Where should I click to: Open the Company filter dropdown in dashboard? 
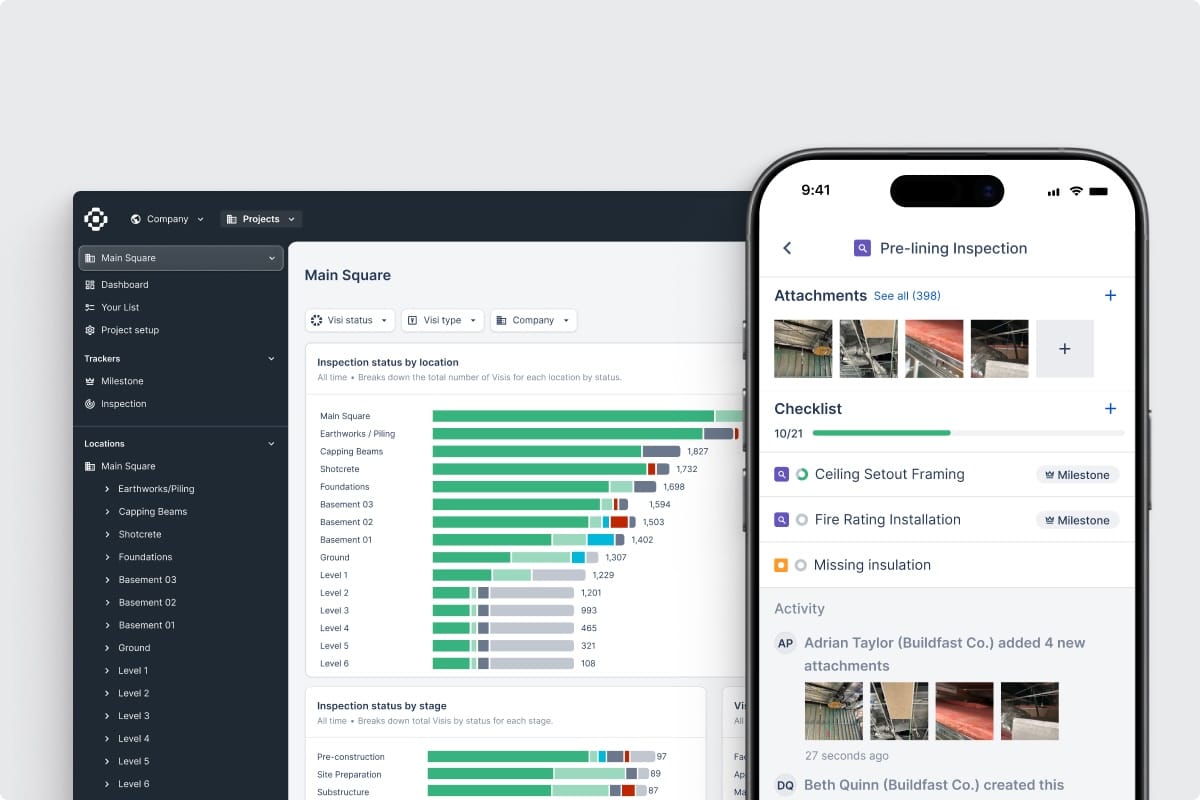coord(533,320)
